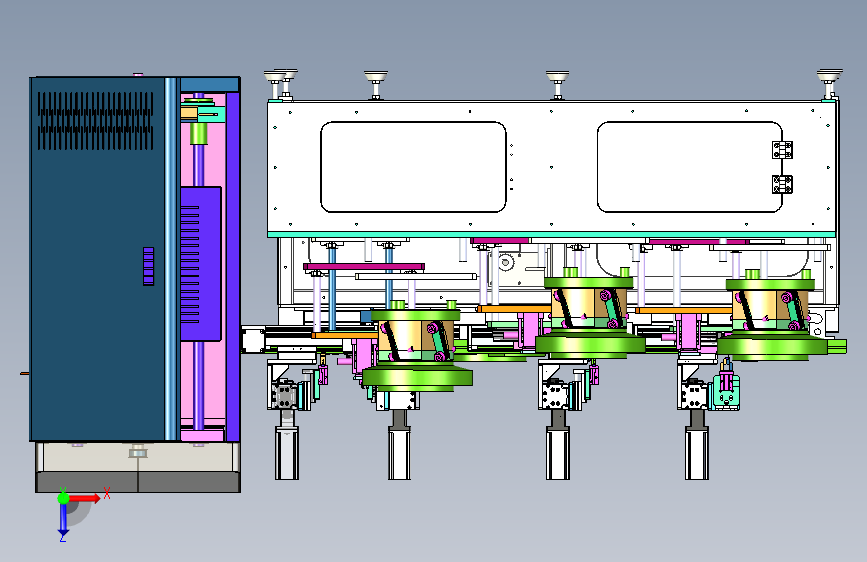The height and width of the screenshot is (562, 867).
Task: Select the lower hinge on the right window
Action: (x=782, y=184)
